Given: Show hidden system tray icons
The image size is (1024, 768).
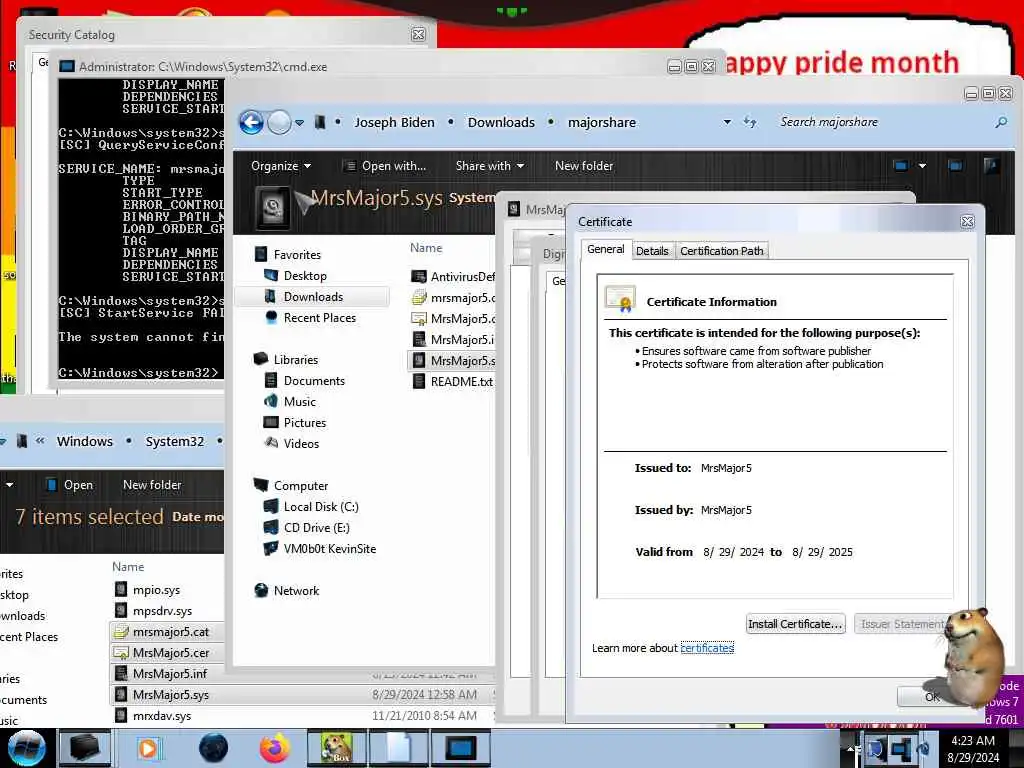Looking at the screenshot, I should pos(850,749).
